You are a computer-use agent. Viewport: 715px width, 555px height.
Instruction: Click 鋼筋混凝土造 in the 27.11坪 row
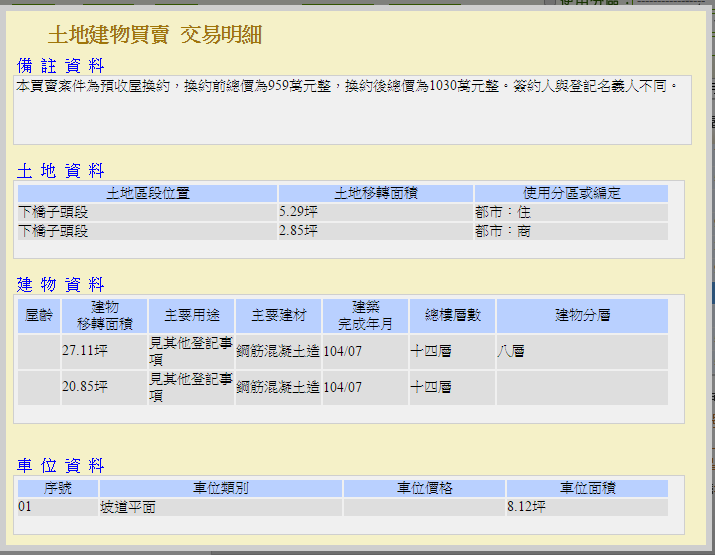[x=278, y=351]
